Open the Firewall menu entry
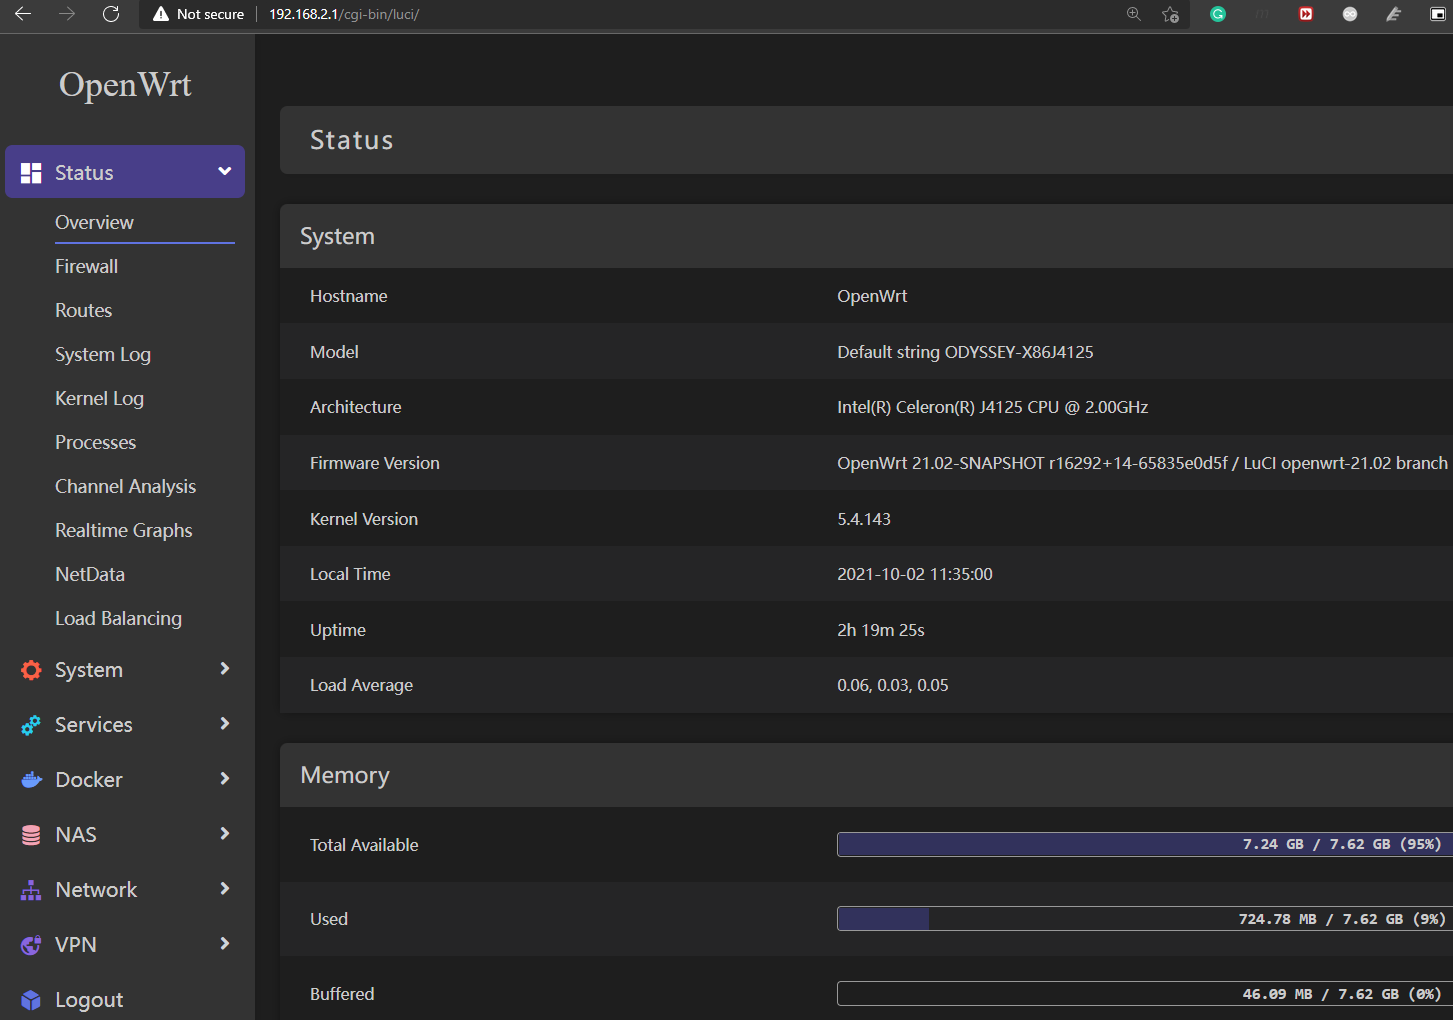This screenshot has width=1453, height=1020. pos(86,266)
